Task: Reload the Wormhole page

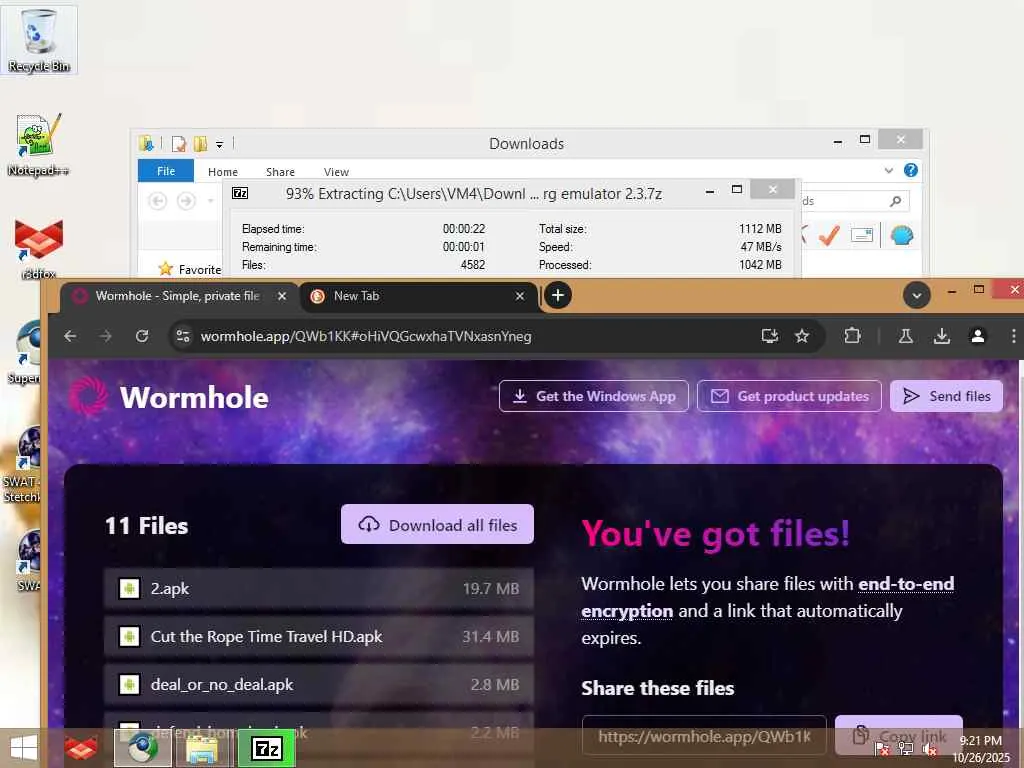Action: click(142, 336)
